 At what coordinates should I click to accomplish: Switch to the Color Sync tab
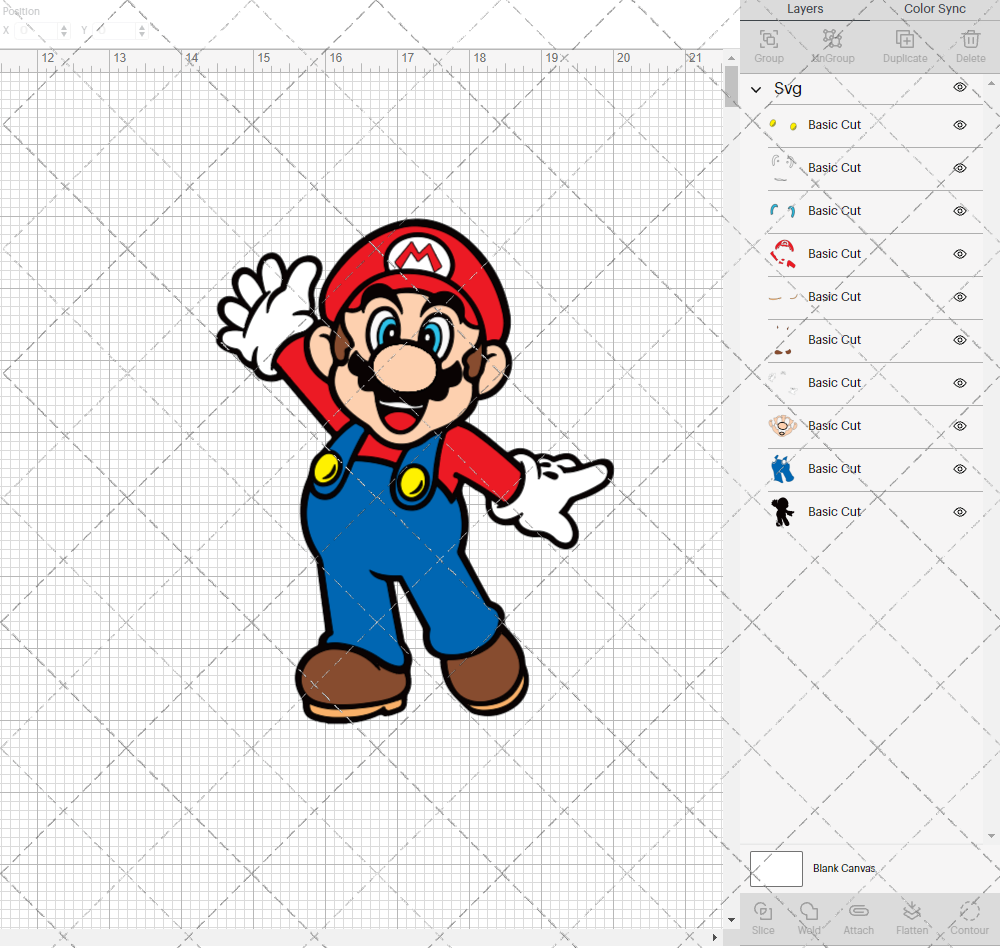click(934, 9)
